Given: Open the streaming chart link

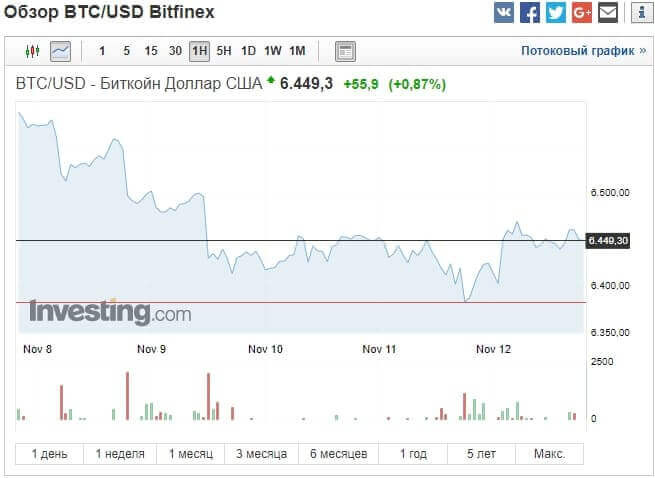Looking at the screenshot, I should click(x=583, y=50).
